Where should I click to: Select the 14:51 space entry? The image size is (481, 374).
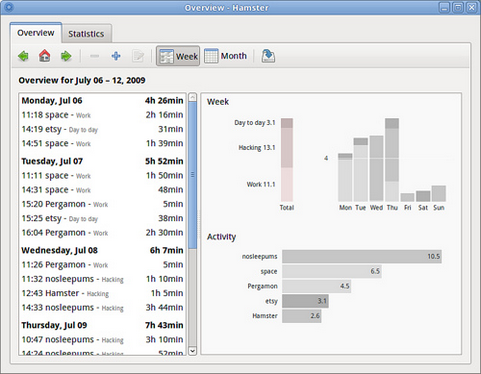point(102,143)
